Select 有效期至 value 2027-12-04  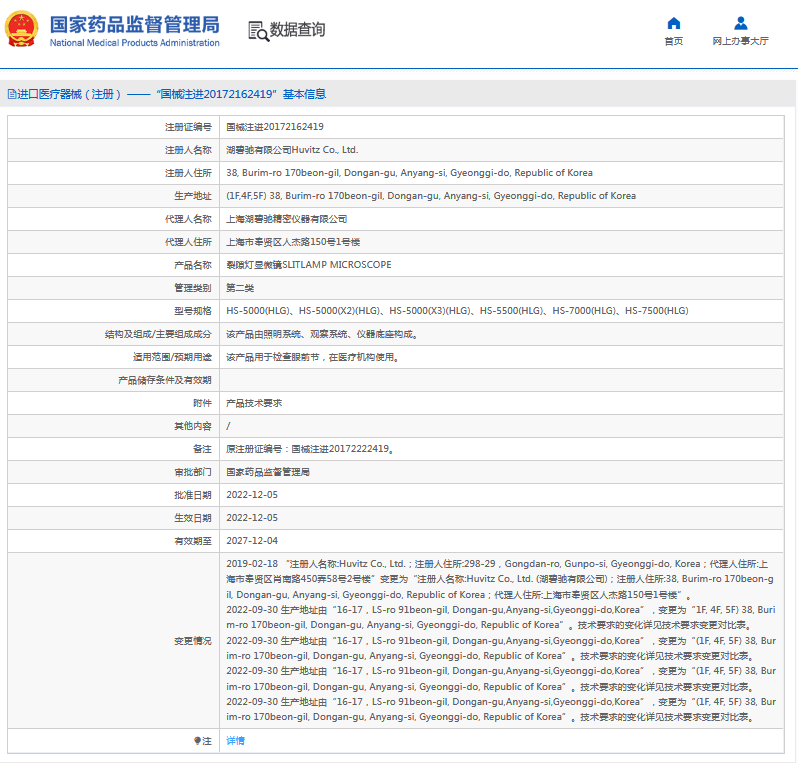pos(252,541)
